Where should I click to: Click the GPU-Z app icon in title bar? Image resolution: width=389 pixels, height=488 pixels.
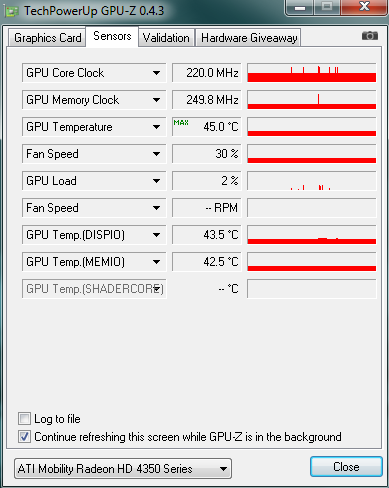click(12, 11)
